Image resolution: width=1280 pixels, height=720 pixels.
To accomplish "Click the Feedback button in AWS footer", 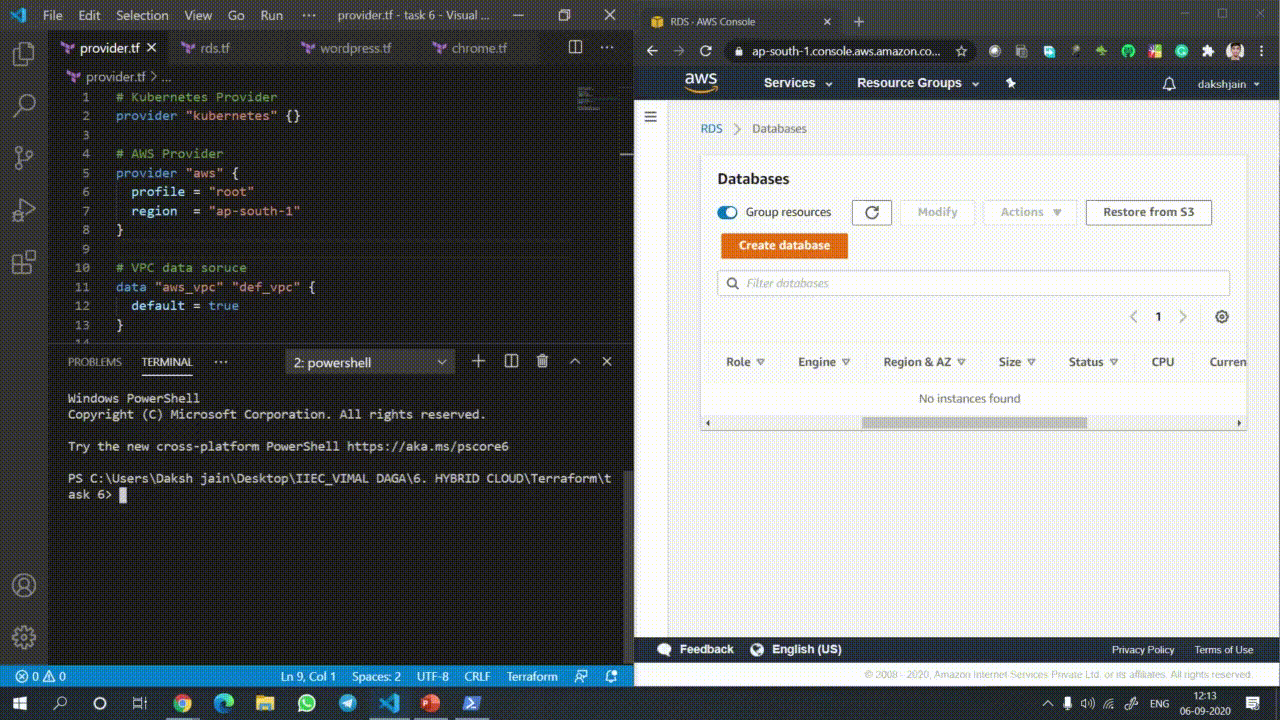I will (695, 650).
